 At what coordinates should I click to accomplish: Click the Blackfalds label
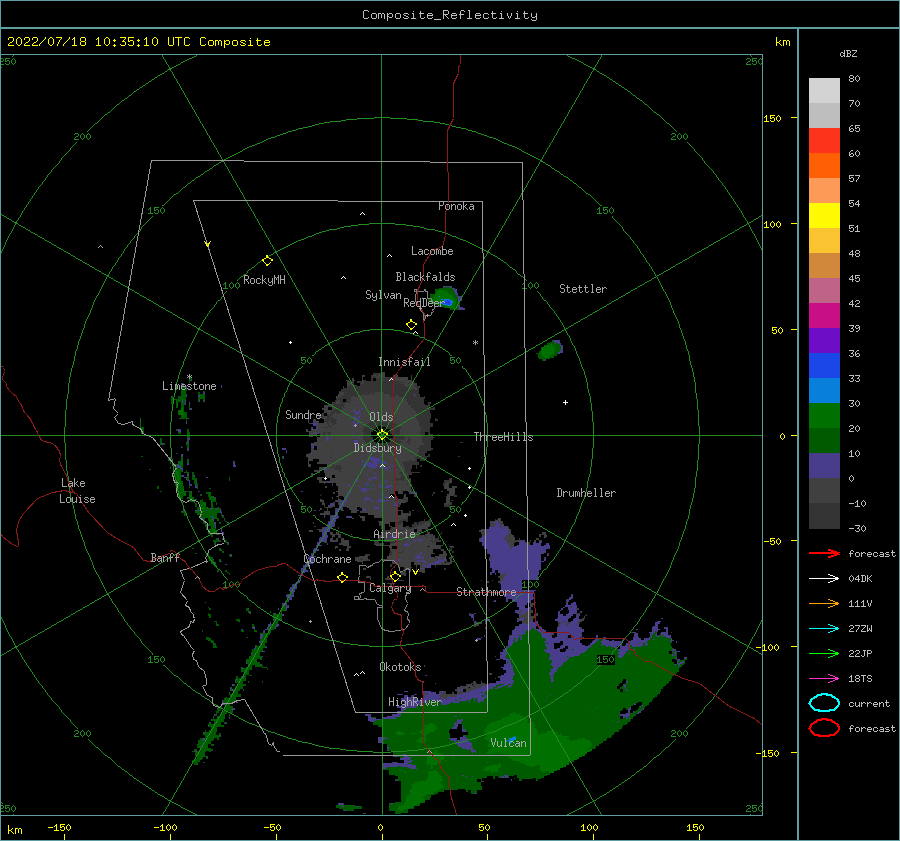coord(425,277)
